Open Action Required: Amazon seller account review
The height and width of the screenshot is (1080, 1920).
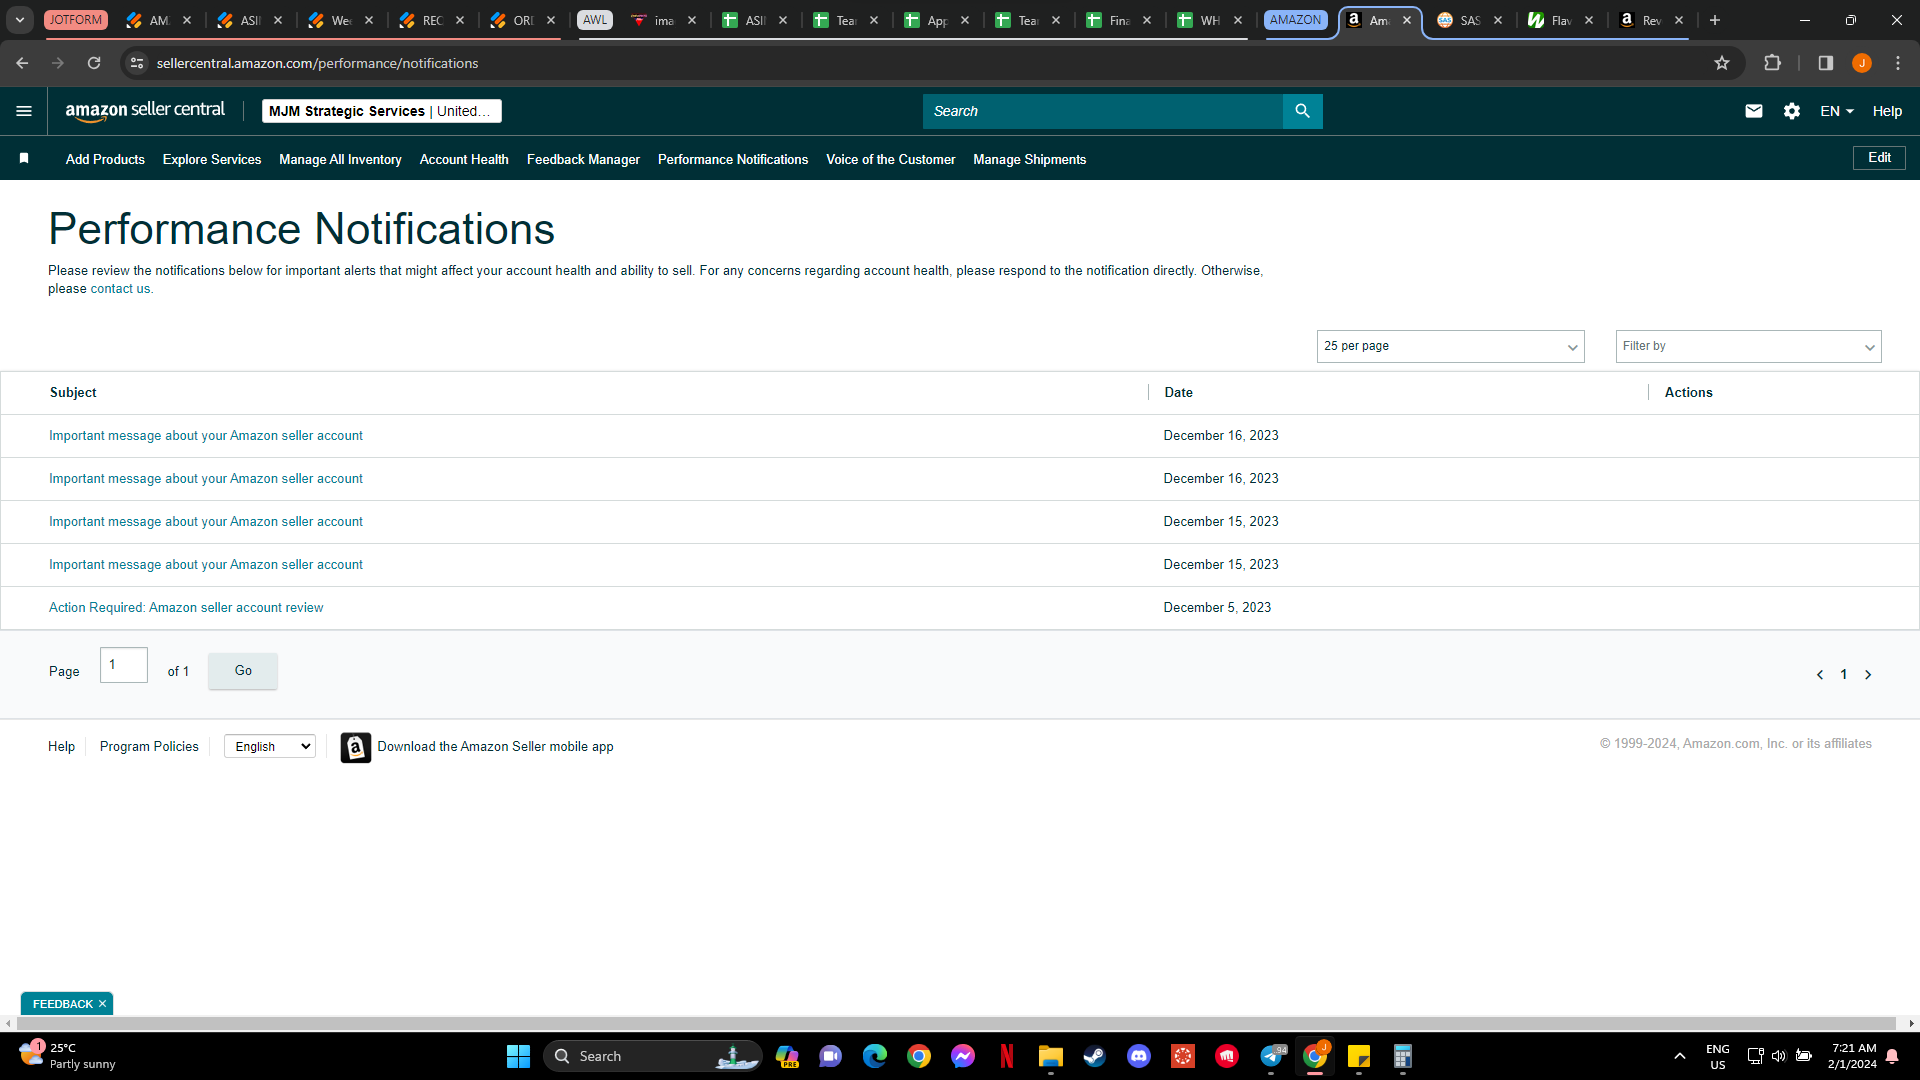click(186, 608)
